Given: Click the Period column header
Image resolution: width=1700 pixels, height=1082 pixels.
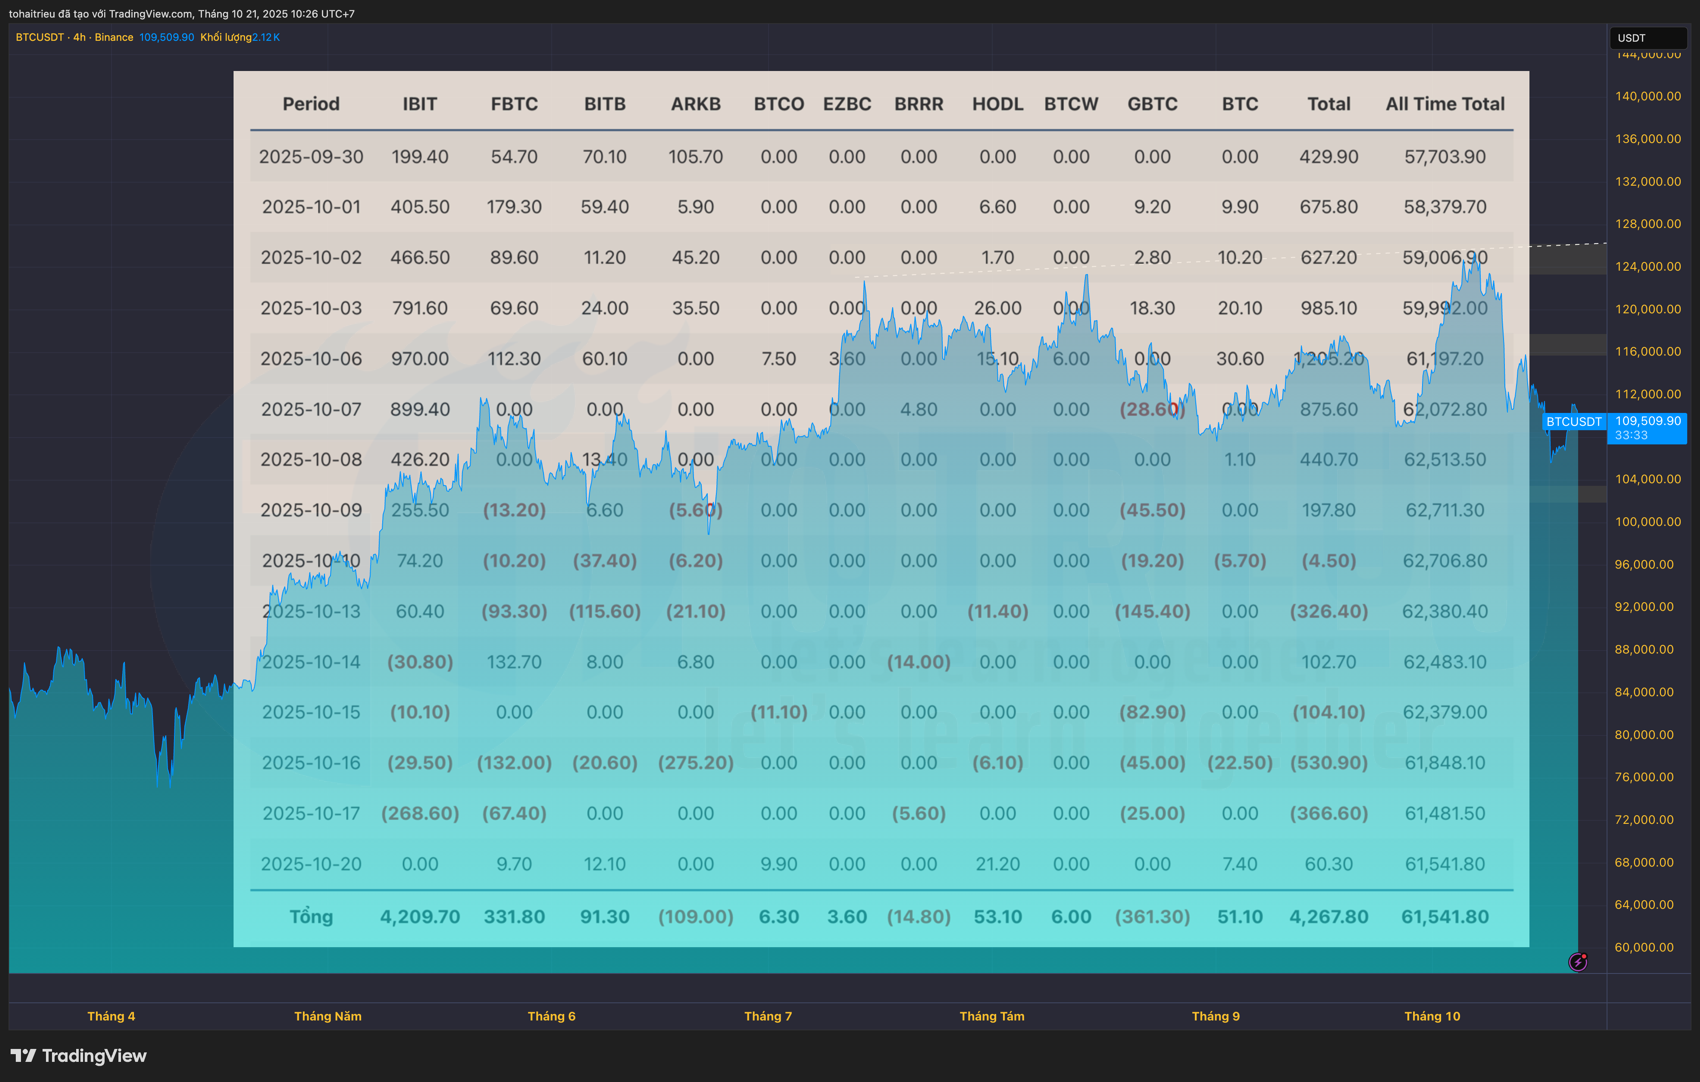Looking at the screenshot, I should (311, 104).
